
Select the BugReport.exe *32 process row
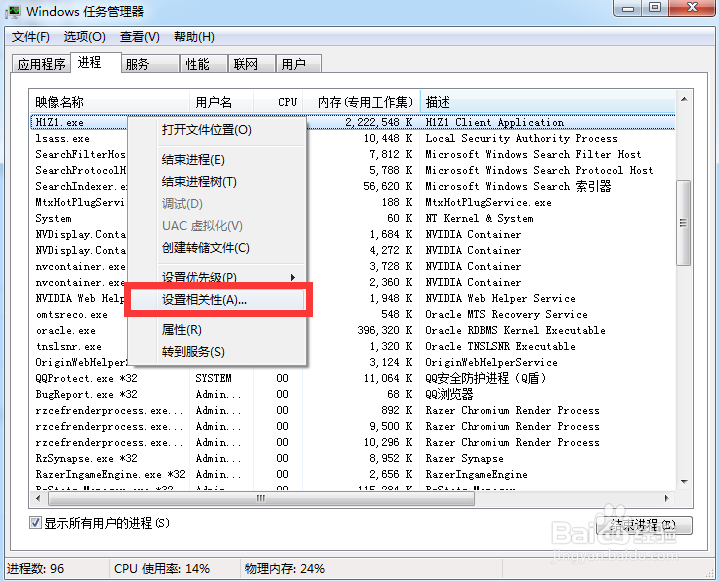pos(353,394)
